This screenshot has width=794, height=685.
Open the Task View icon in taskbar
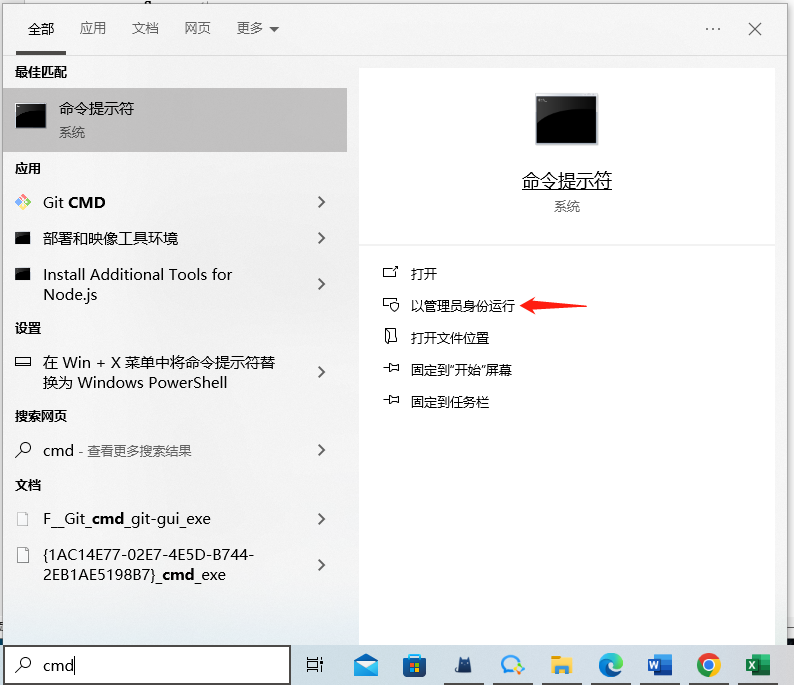pyautogui.click(x=315, y=665)
